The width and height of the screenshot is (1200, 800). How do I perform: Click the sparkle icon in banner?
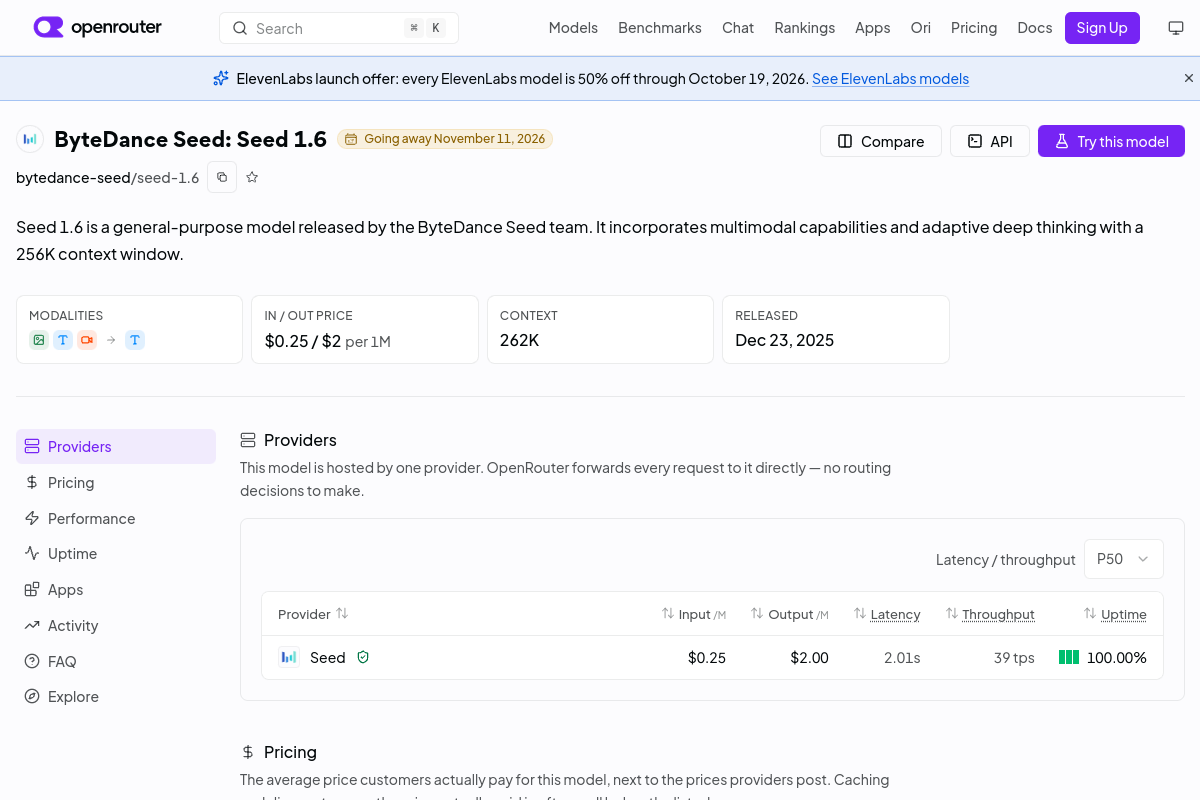tap(221, 78)
